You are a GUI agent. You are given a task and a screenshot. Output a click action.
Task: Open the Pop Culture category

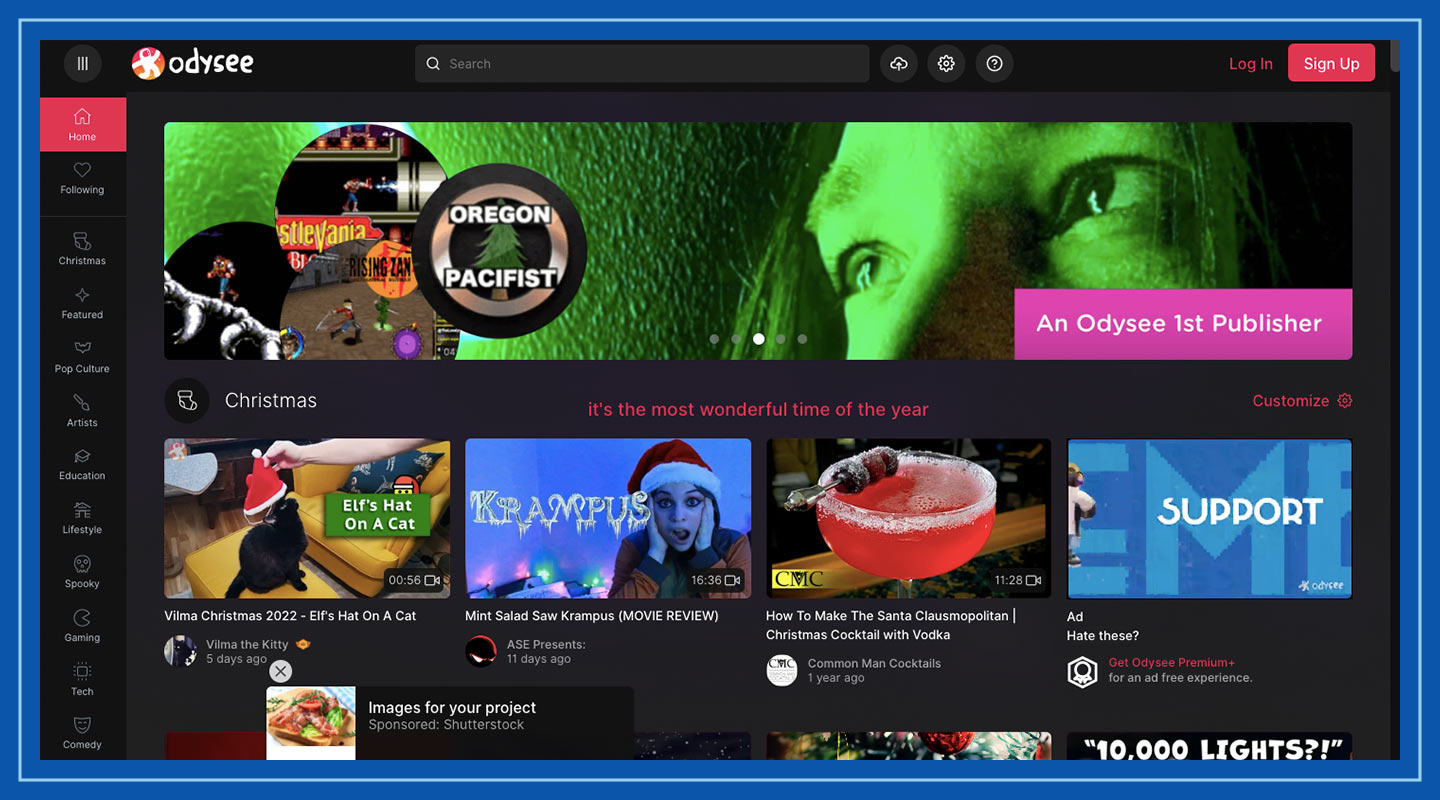81,355
